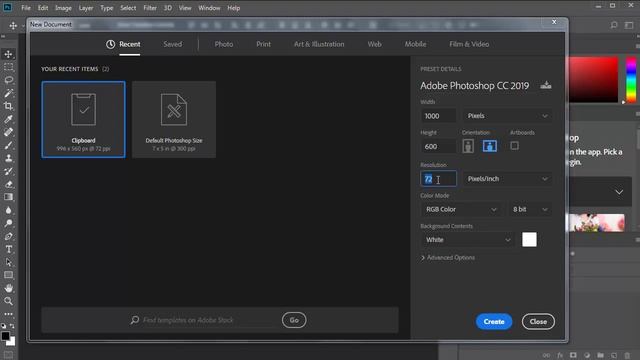
Task: Open the Layer menu
Action: point(86,8)
